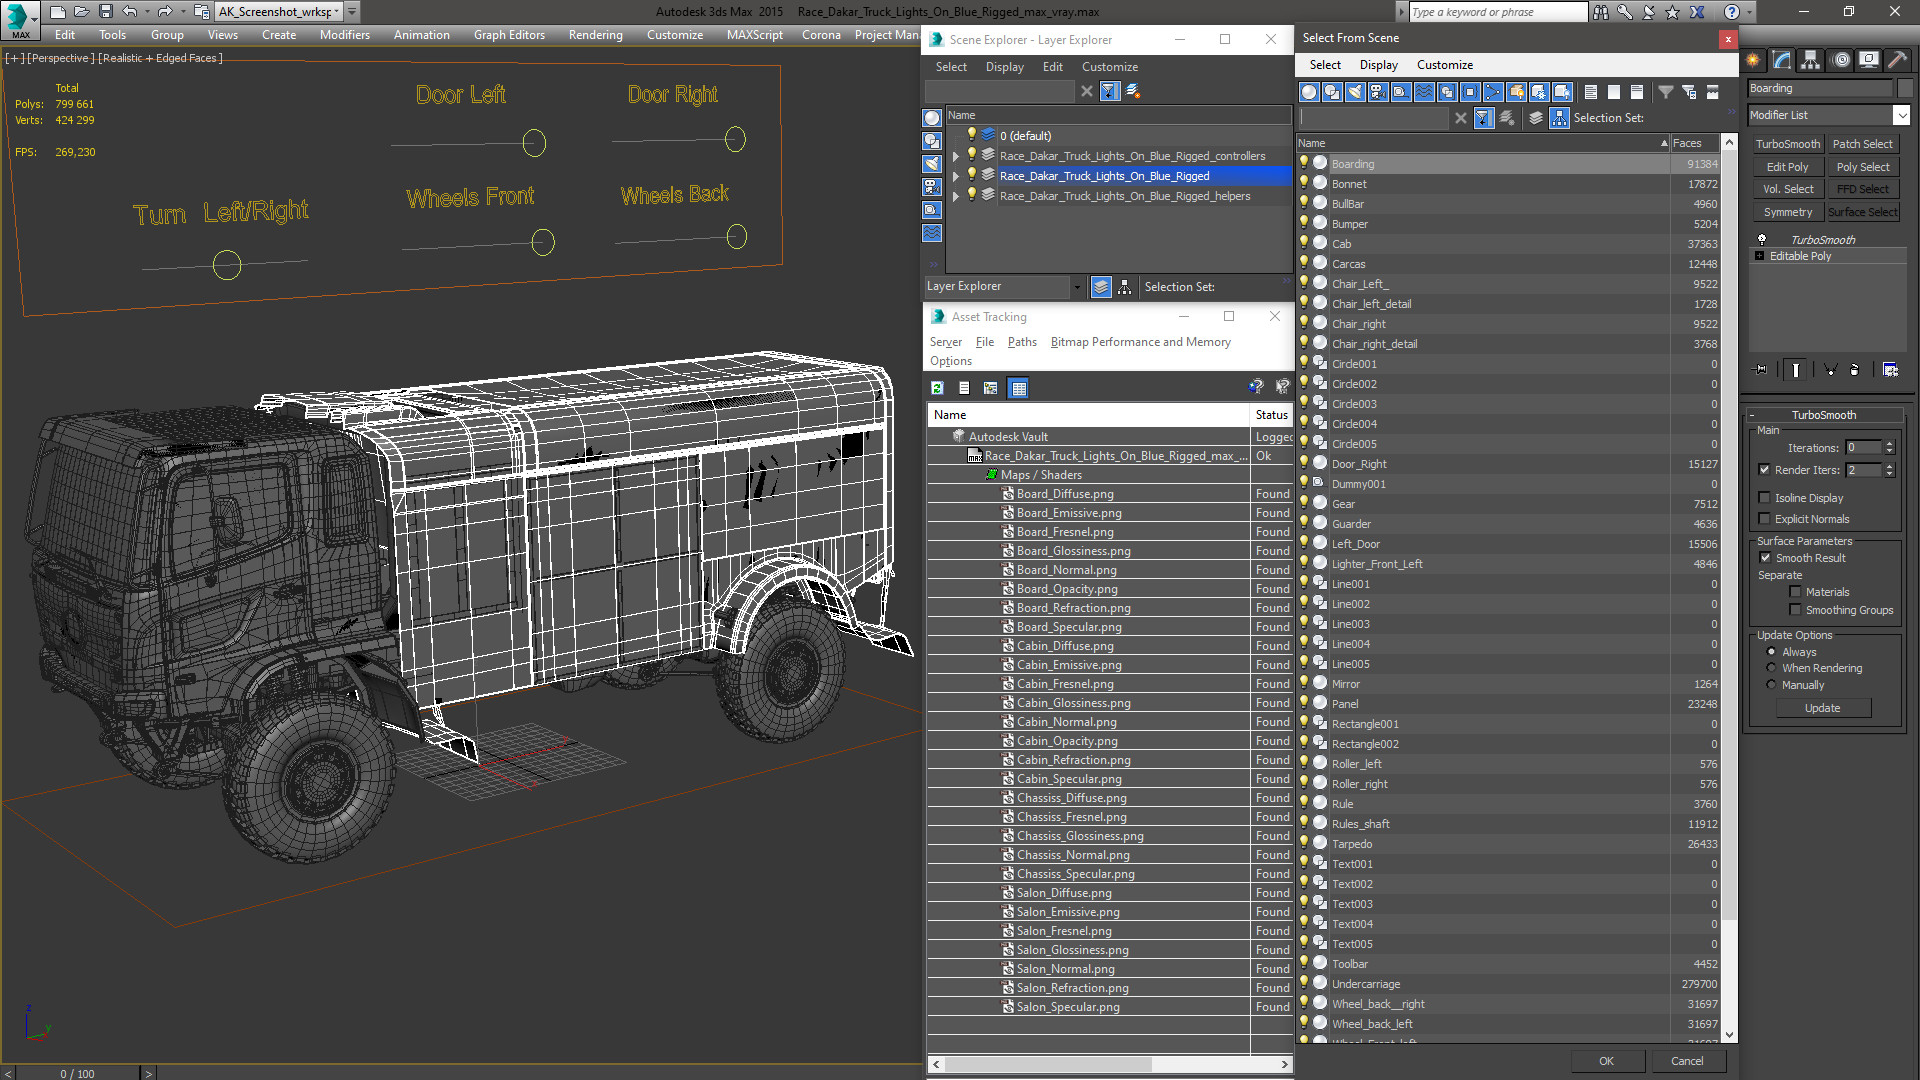Click Sort by Hierarchy icon in Select From Scene
Viewport: 1920px width, 1080px height.
click(1560, 118)
